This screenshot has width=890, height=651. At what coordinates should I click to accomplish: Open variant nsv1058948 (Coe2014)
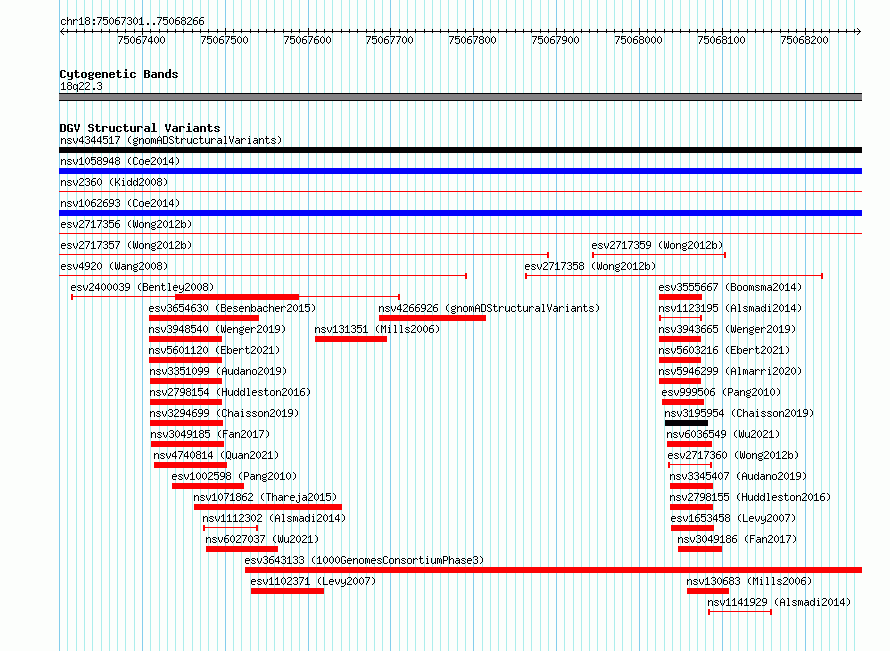120,161
